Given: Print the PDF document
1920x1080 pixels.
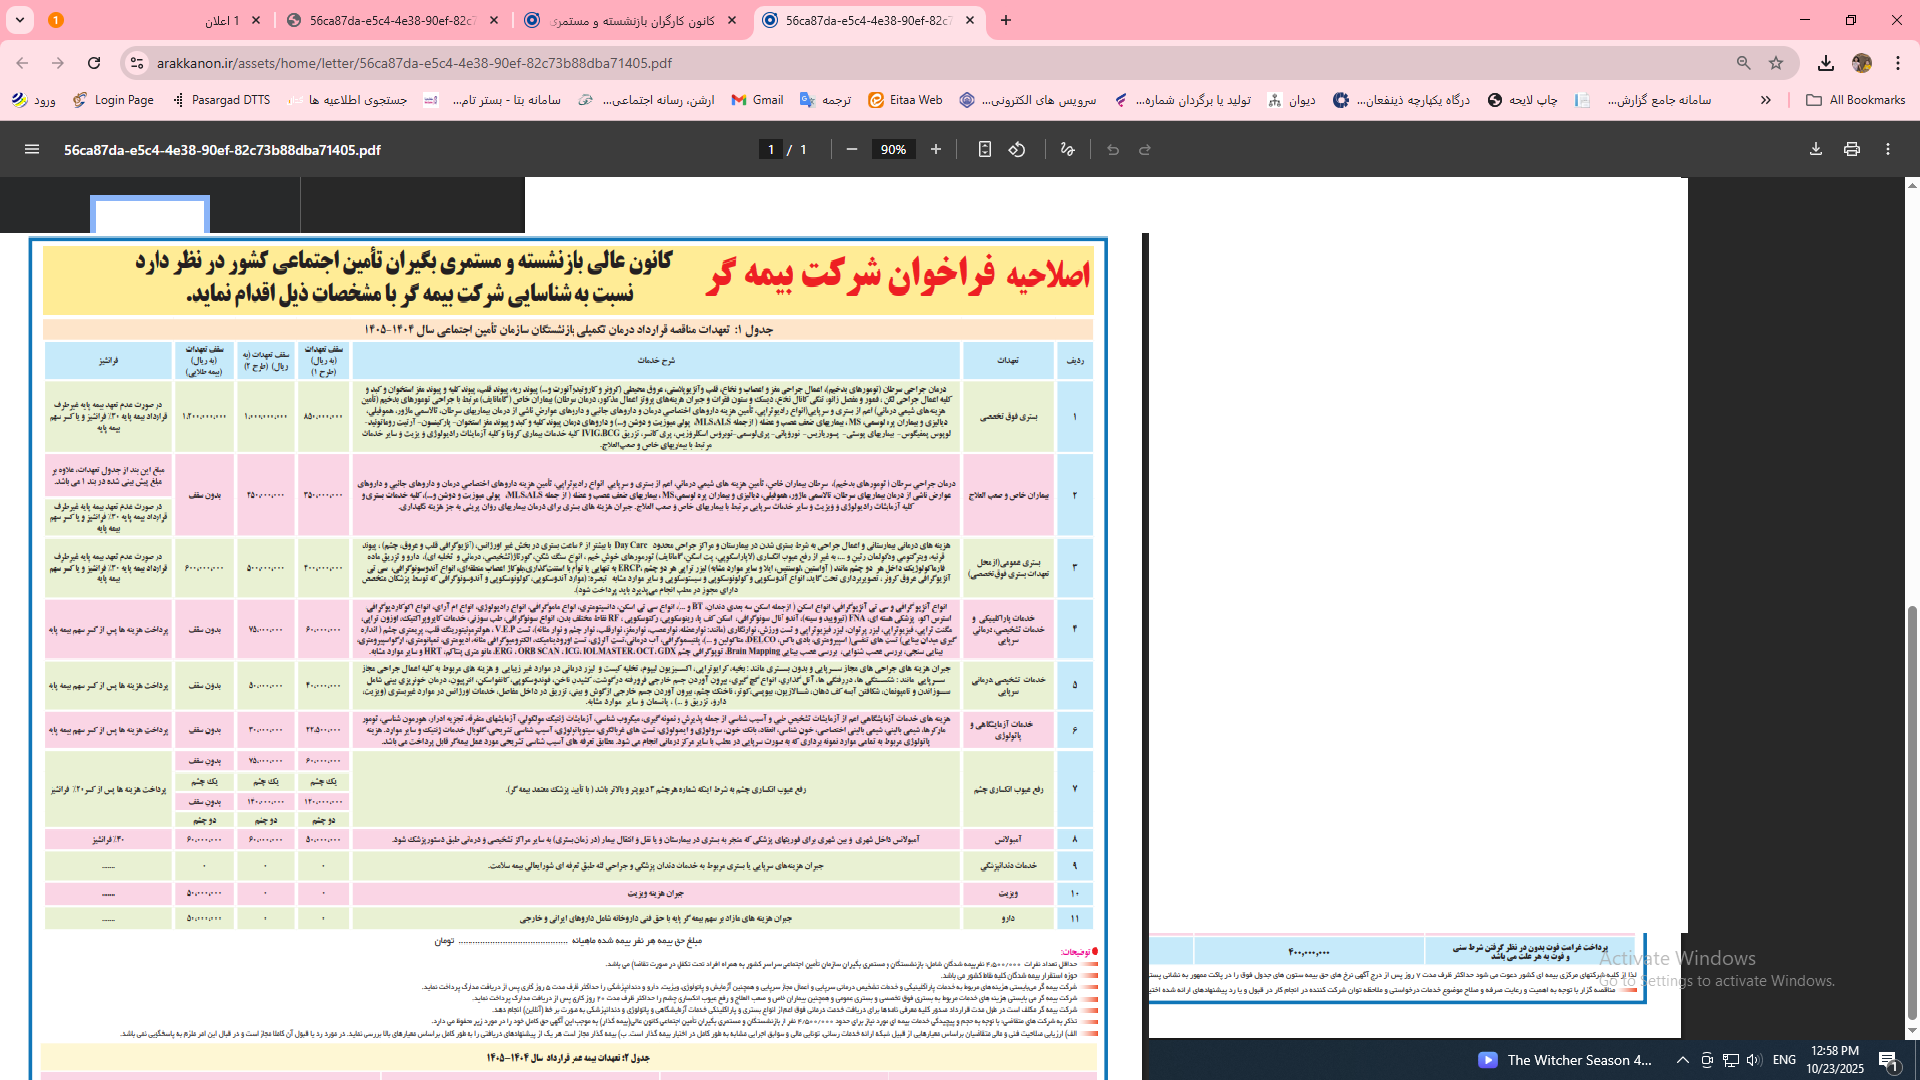Looking at the screenshot, I should [x=1852, y=150].
